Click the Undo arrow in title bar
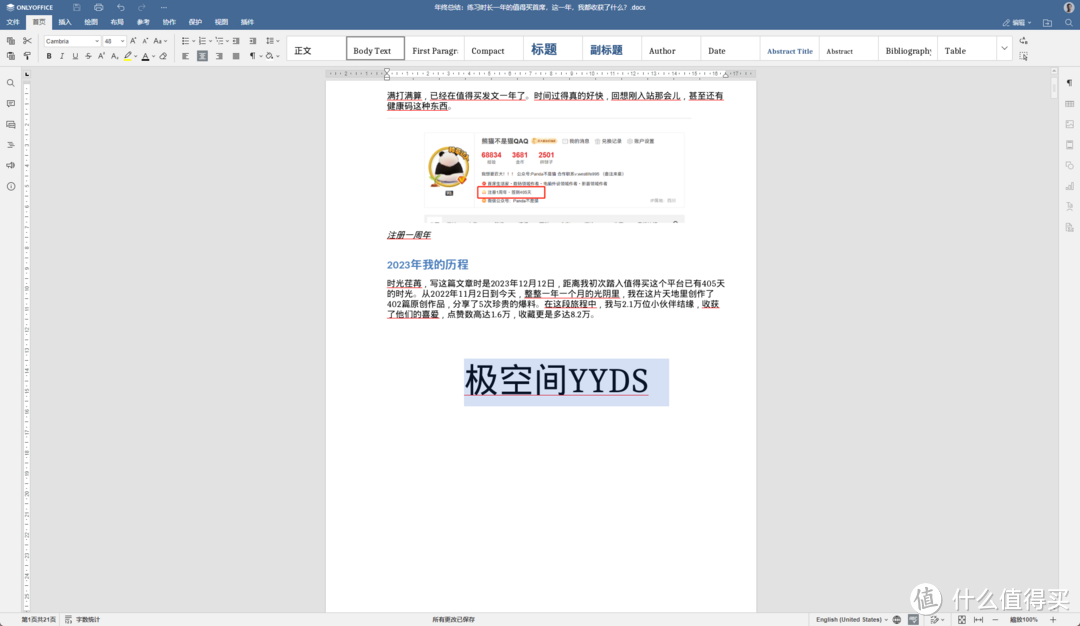 click(x=120, y=7)
